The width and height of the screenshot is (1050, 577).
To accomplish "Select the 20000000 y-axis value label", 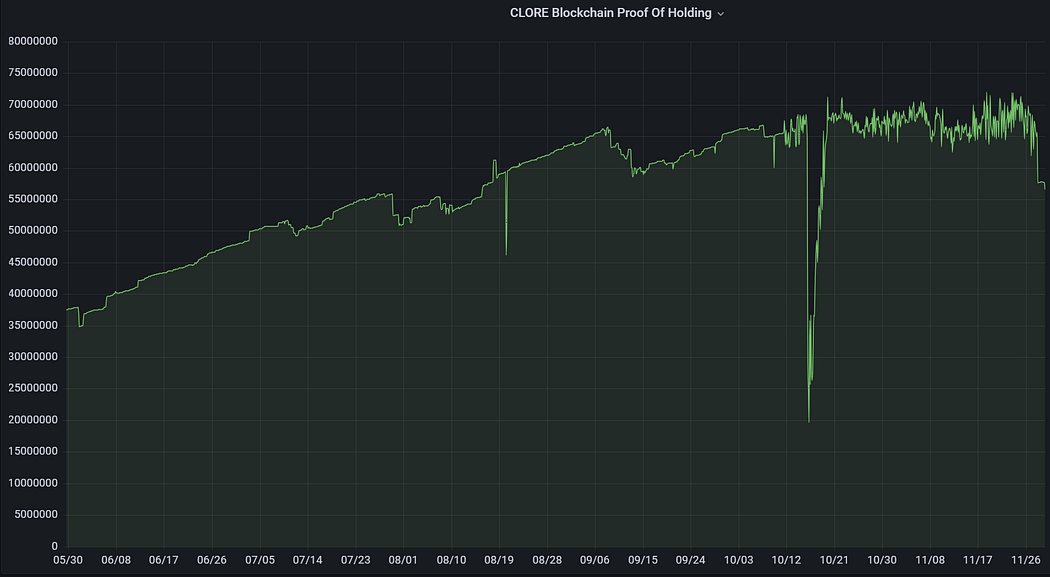I will (x=33, y=420).
